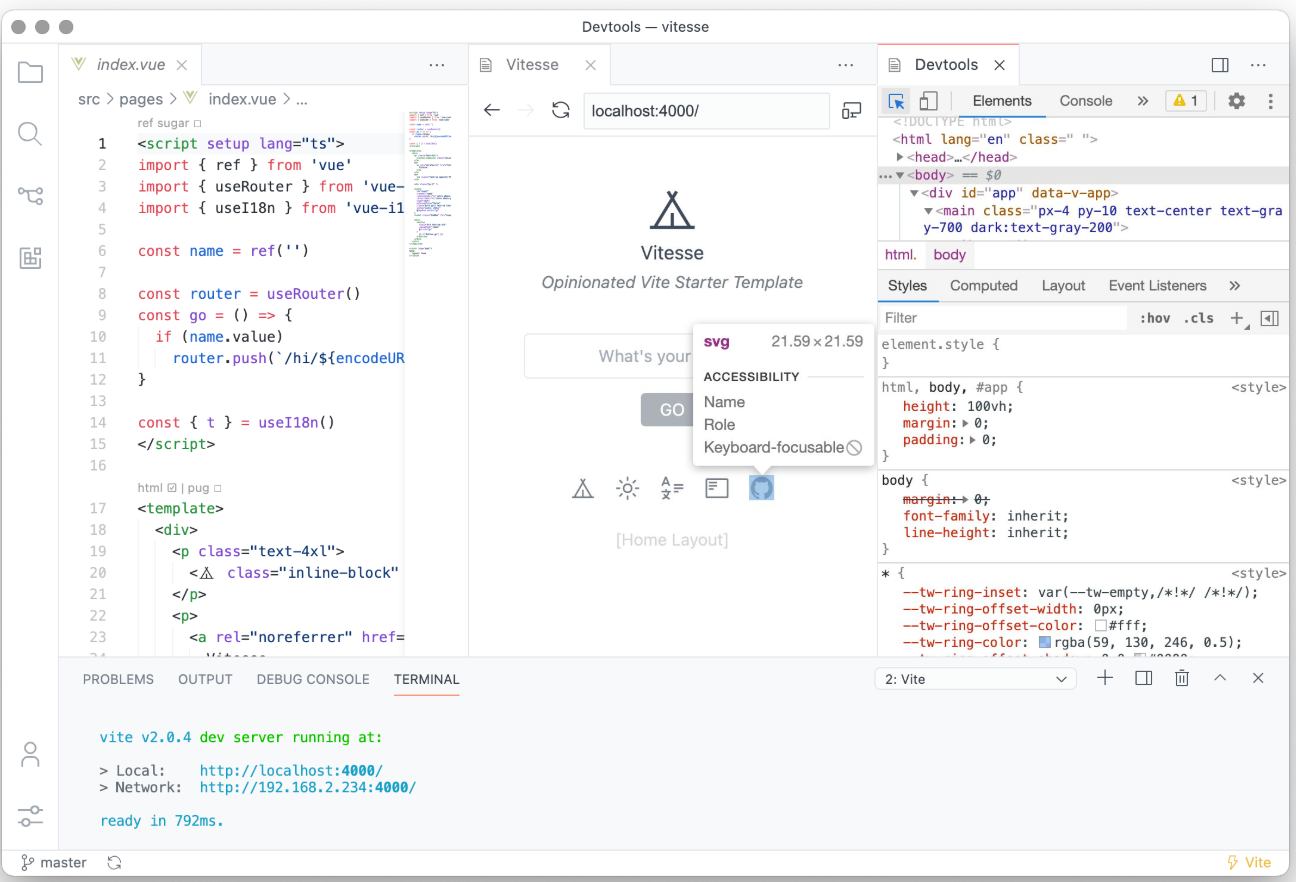Image resolution: width=1296 pixels, height=882 pixels.
Task: Expand the padding shorthand property
Action: [971, 440]
